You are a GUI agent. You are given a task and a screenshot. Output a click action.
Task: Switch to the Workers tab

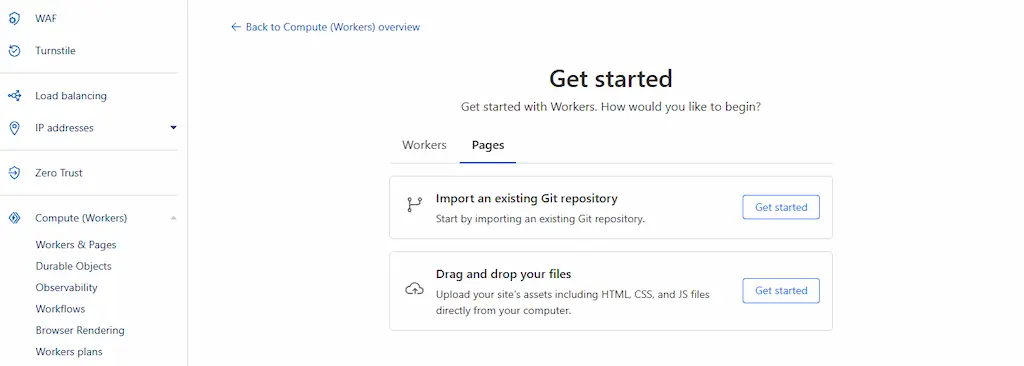coord(424,145)
